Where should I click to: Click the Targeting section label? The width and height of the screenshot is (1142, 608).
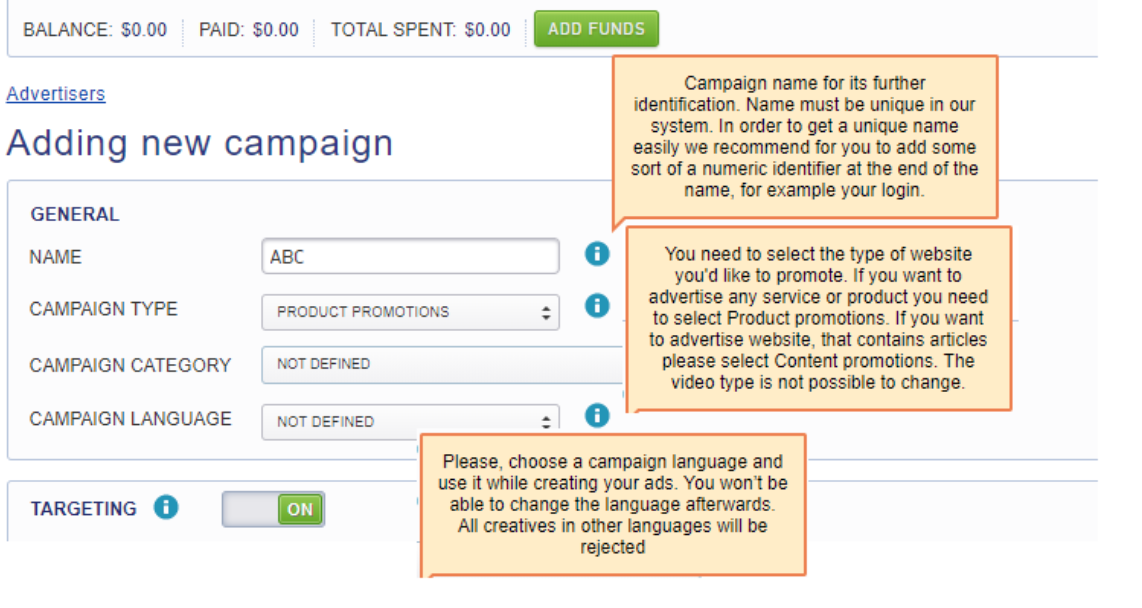click(83, 509)
